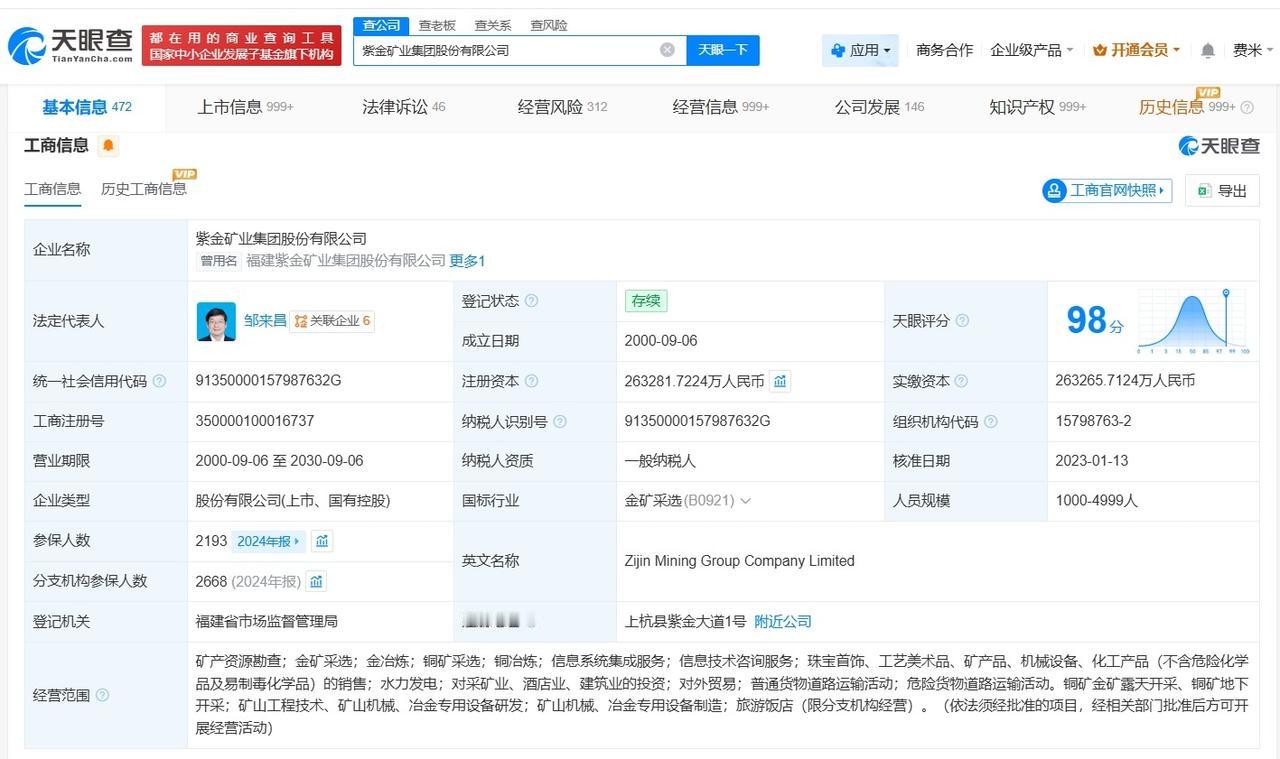This screenshot has width=1280, height=759.
Task: Click the gift icon beside 开通会员
Action: point(1101,48)
